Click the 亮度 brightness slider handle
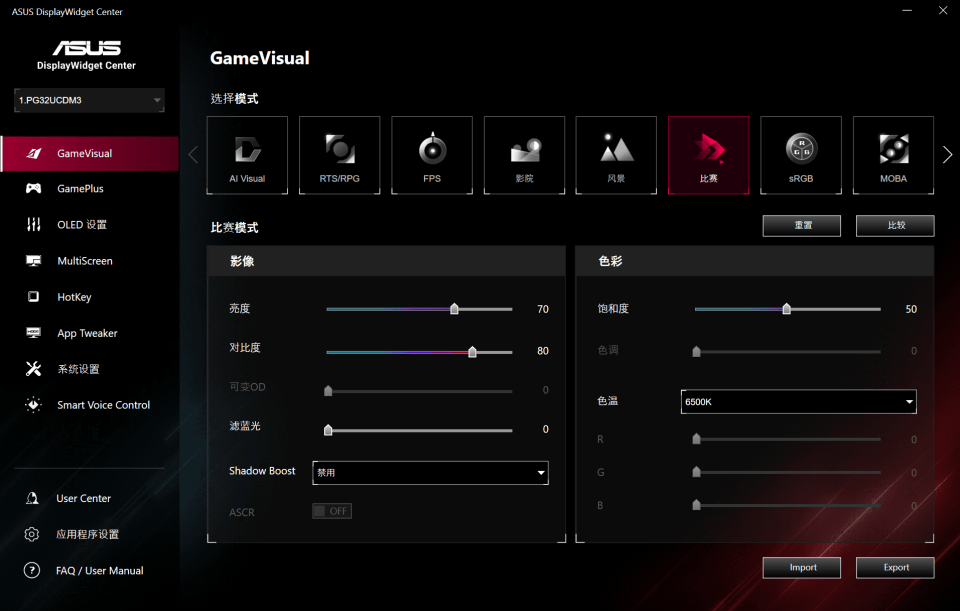 [454, 310]
